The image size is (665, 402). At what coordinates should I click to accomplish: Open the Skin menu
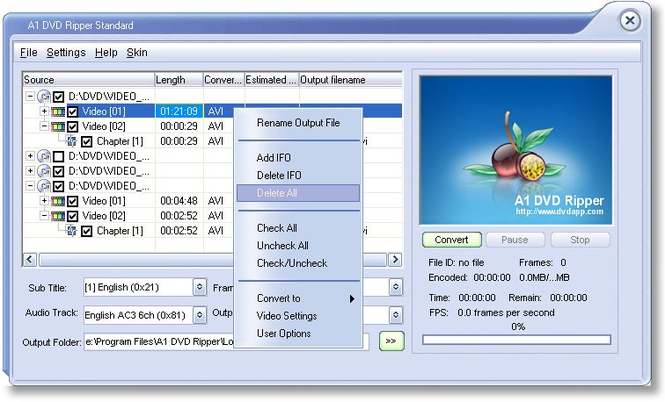coord(137,53)
